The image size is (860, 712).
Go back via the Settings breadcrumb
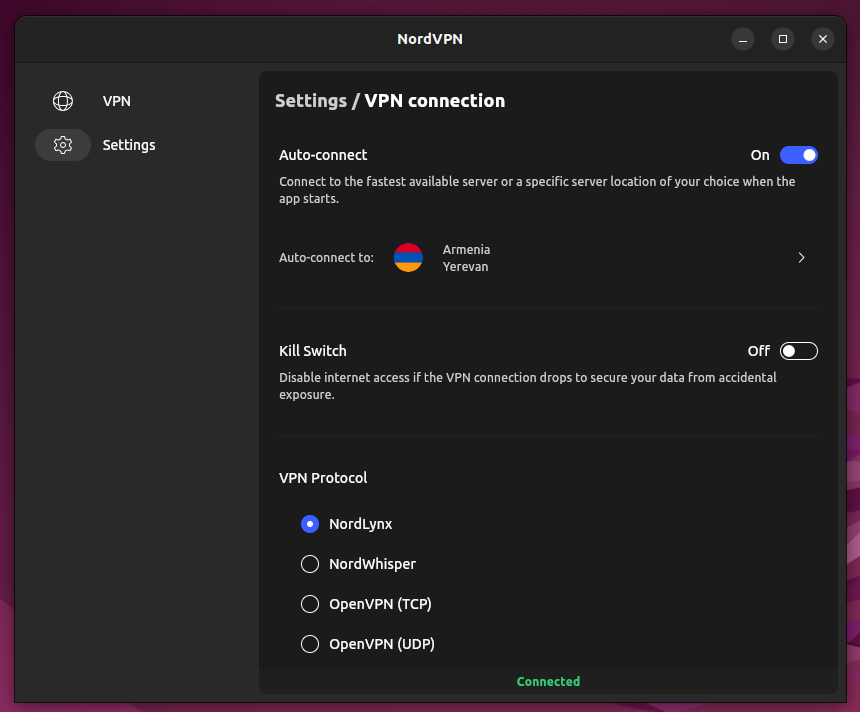(310, 101)
